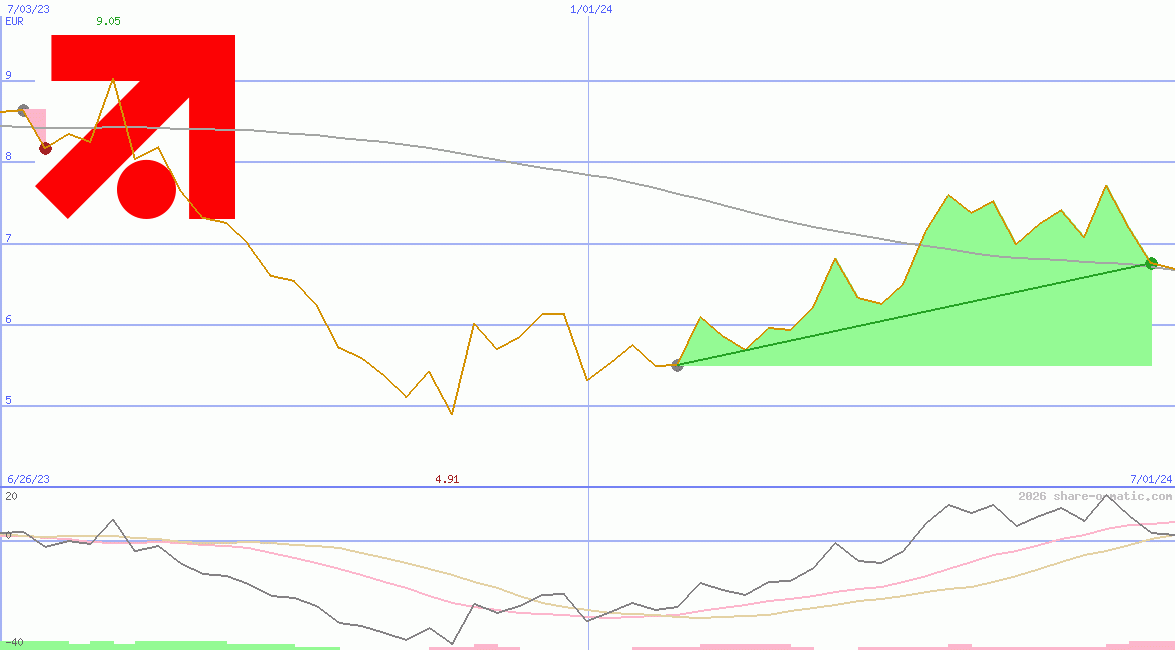This screenshot has height=650, width=1175.
Task: Click the 9.05 high value label
Action: pyautogui.click(x=108, y=21)
